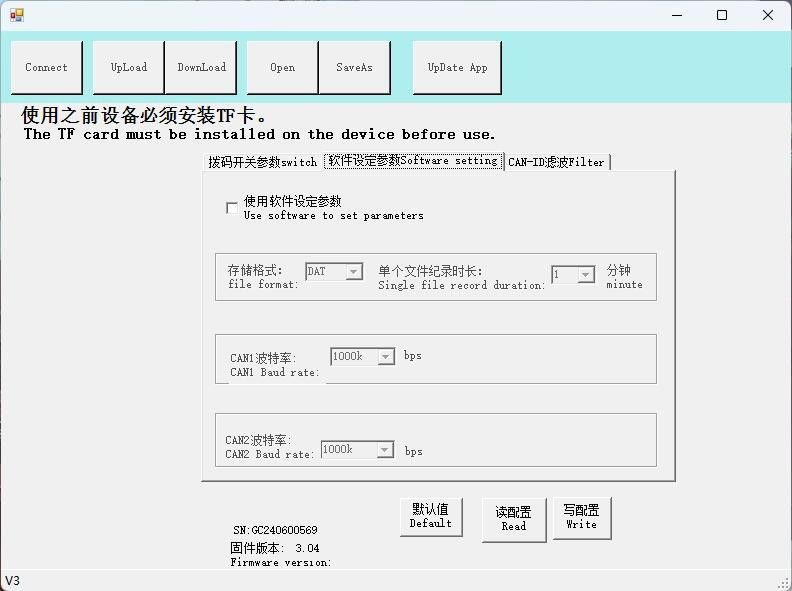This screenshot has height=591, width=792.
Task: Open the CAN-ID滤波Filter tab
Action: pos(556,162)
